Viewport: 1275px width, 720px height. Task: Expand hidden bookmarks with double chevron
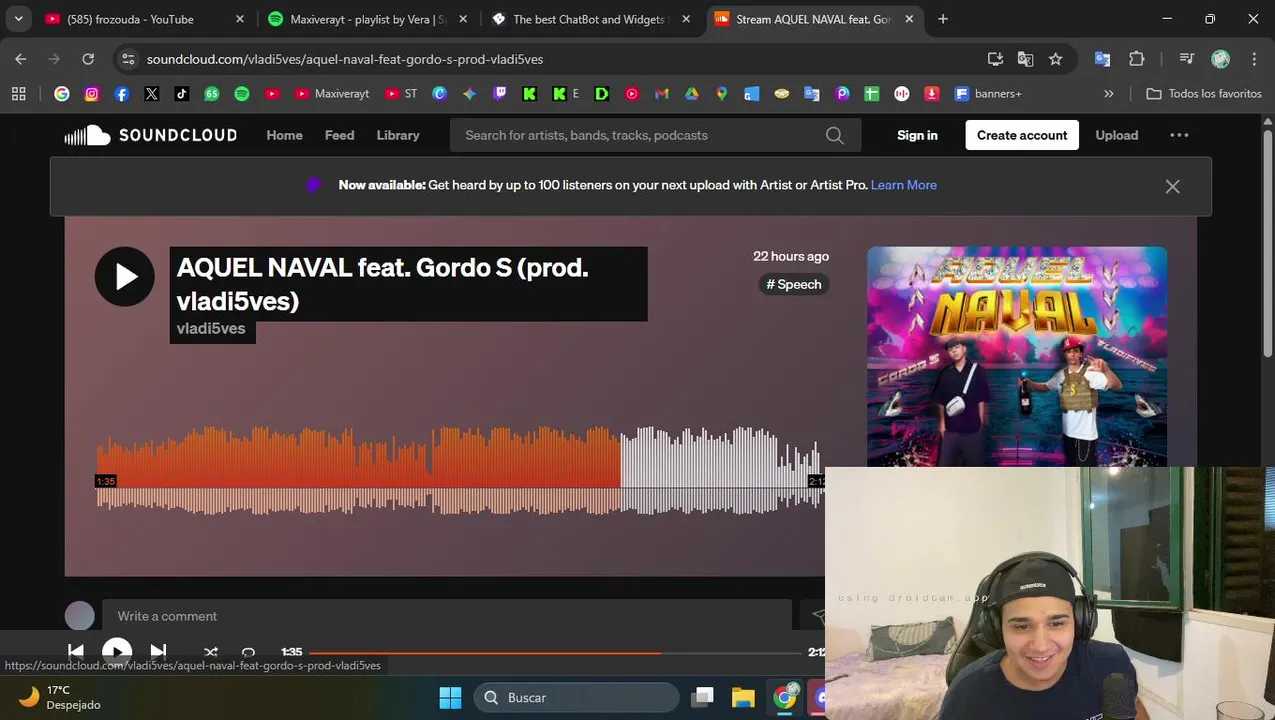(x=1108, y=93)
